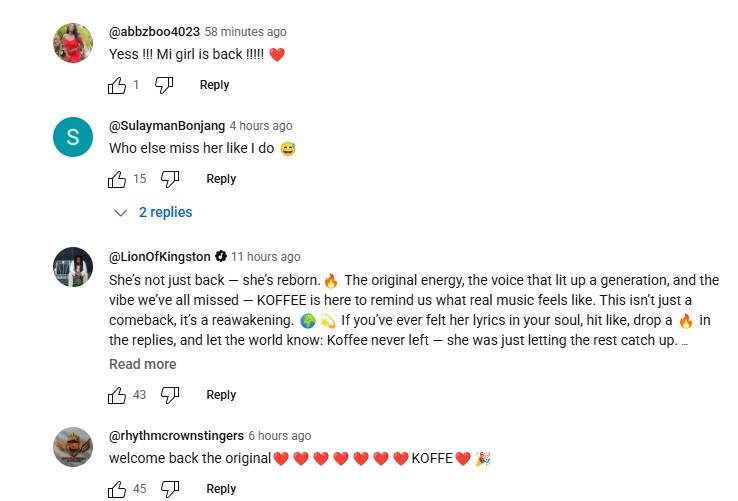
Task: Dislike SulaymanBonjang's comment
Action: 170,179
